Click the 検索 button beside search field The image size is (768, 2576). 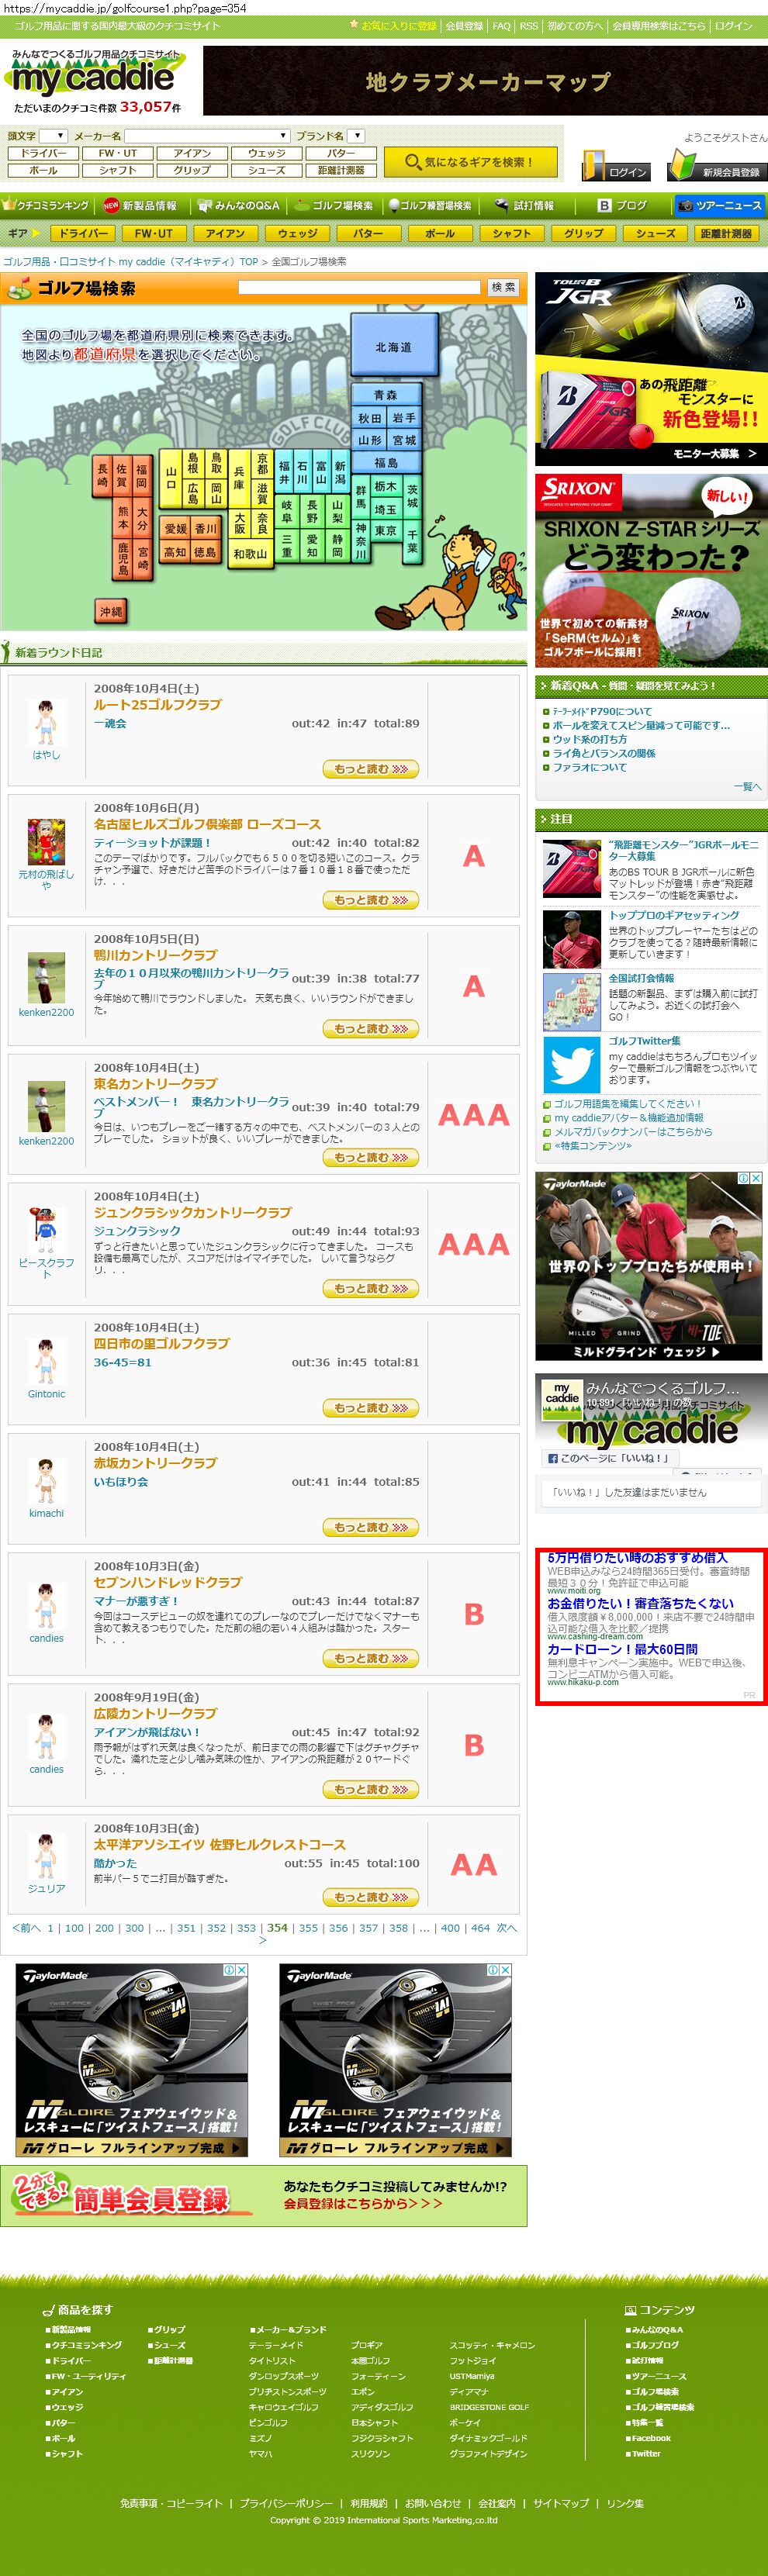pos(503,287)
